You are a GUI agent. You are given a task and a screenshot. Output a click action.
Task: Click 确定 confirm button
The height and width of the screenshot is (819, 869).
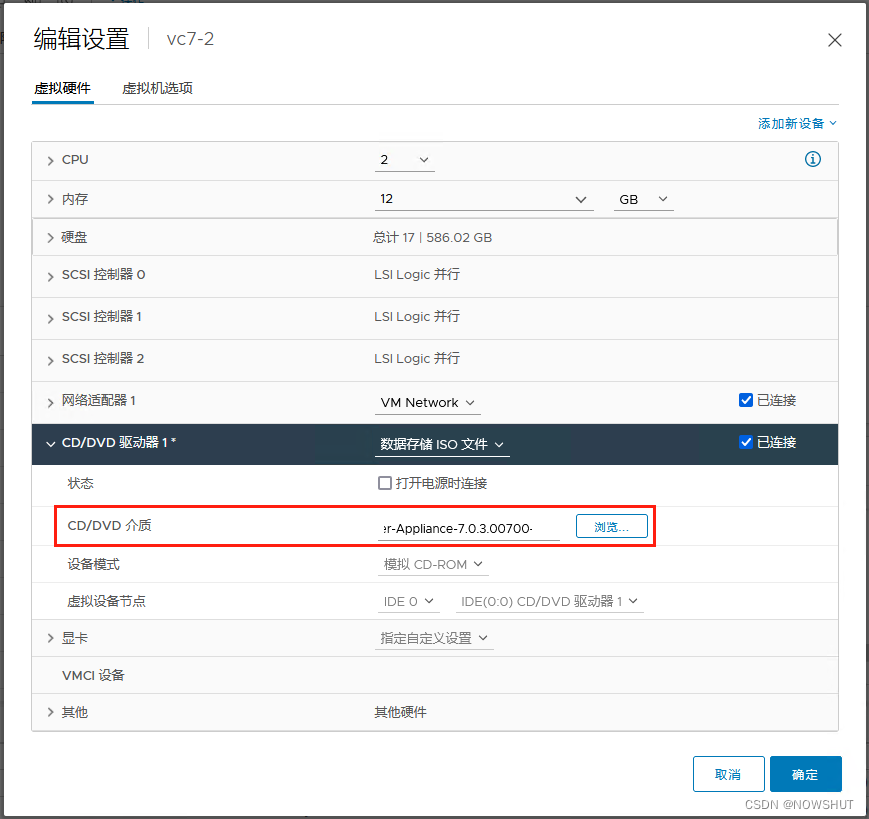805,774
